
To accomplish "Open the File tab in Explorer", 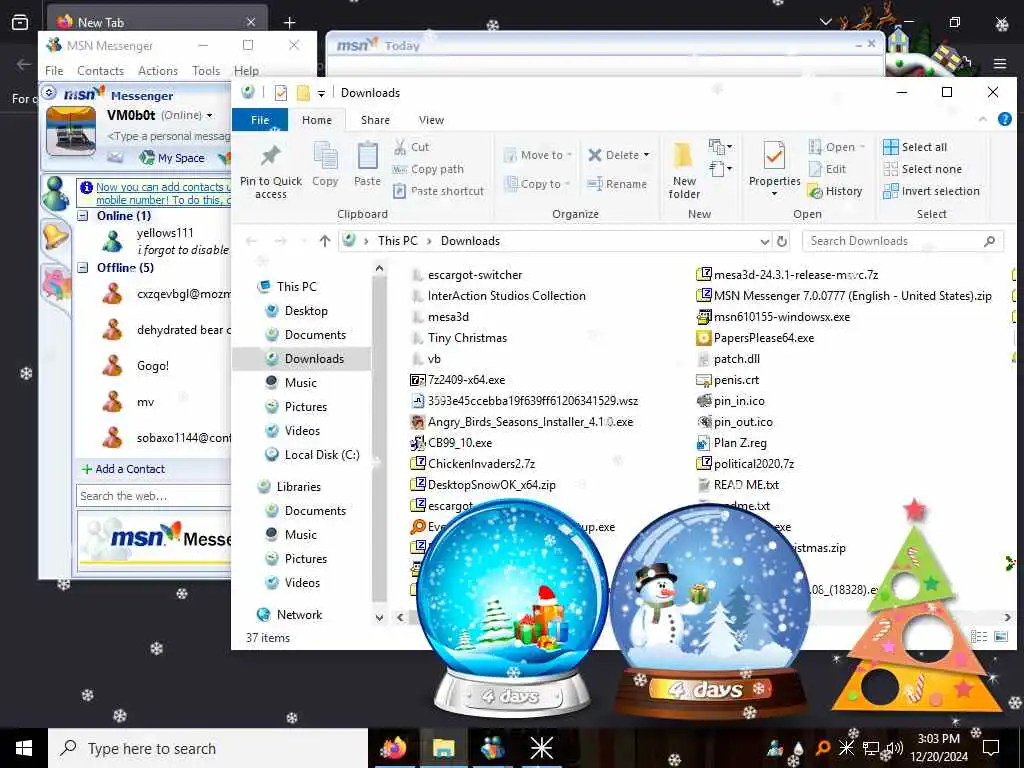I will (x=260, y=120).
